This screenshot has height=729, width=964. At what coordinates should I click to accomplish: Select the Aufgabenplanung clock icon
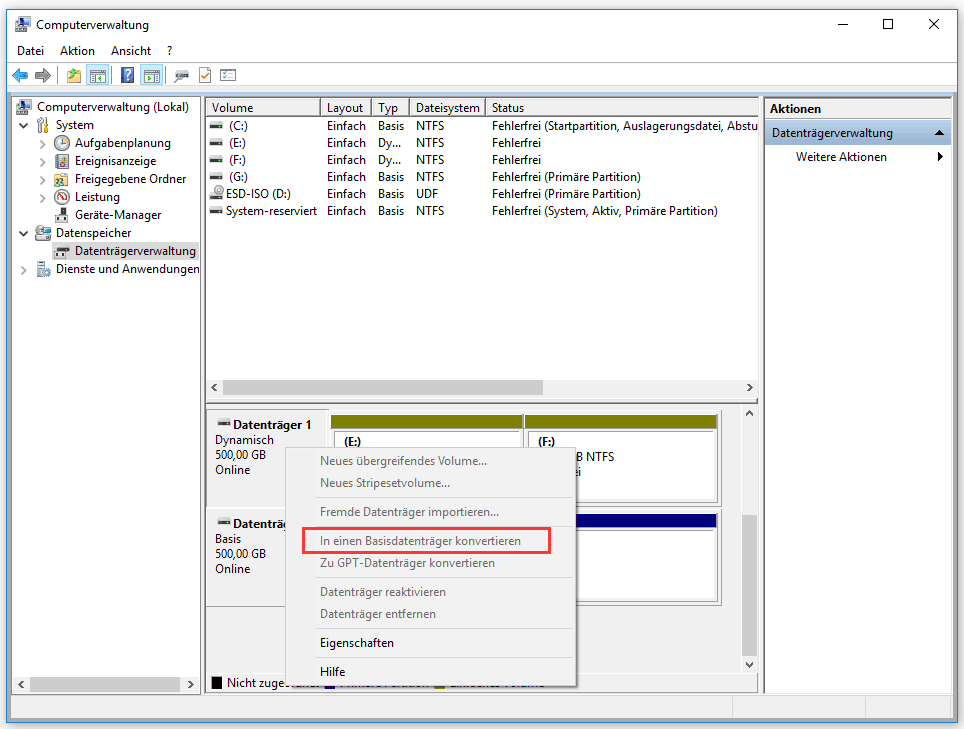point(62,143)
